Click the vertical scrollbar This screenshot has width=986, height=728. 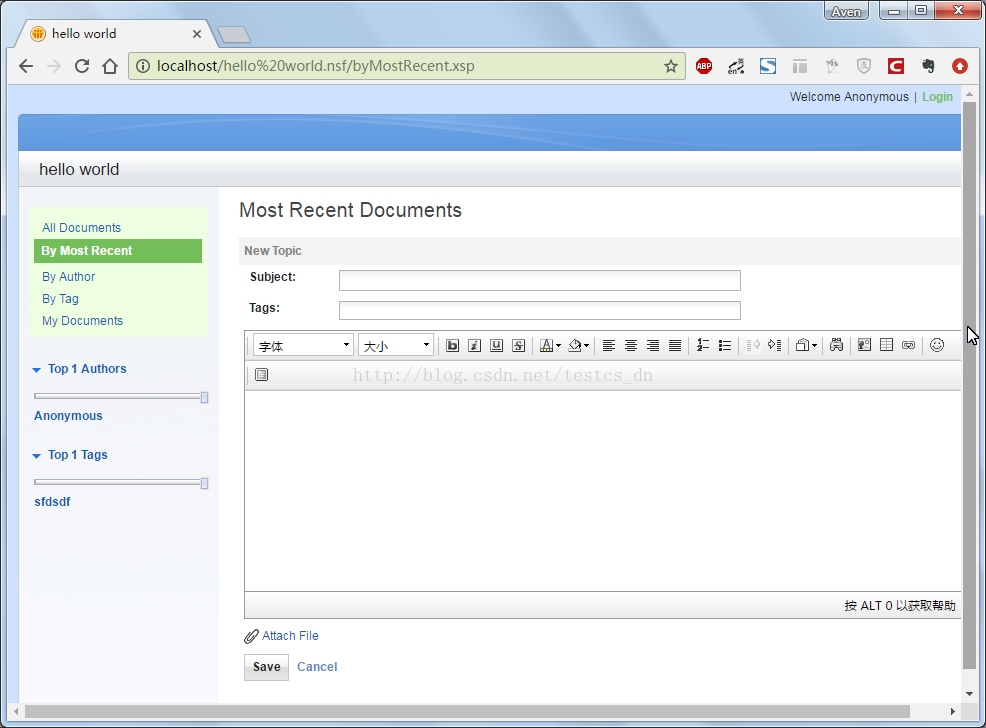tap(970, 385)
